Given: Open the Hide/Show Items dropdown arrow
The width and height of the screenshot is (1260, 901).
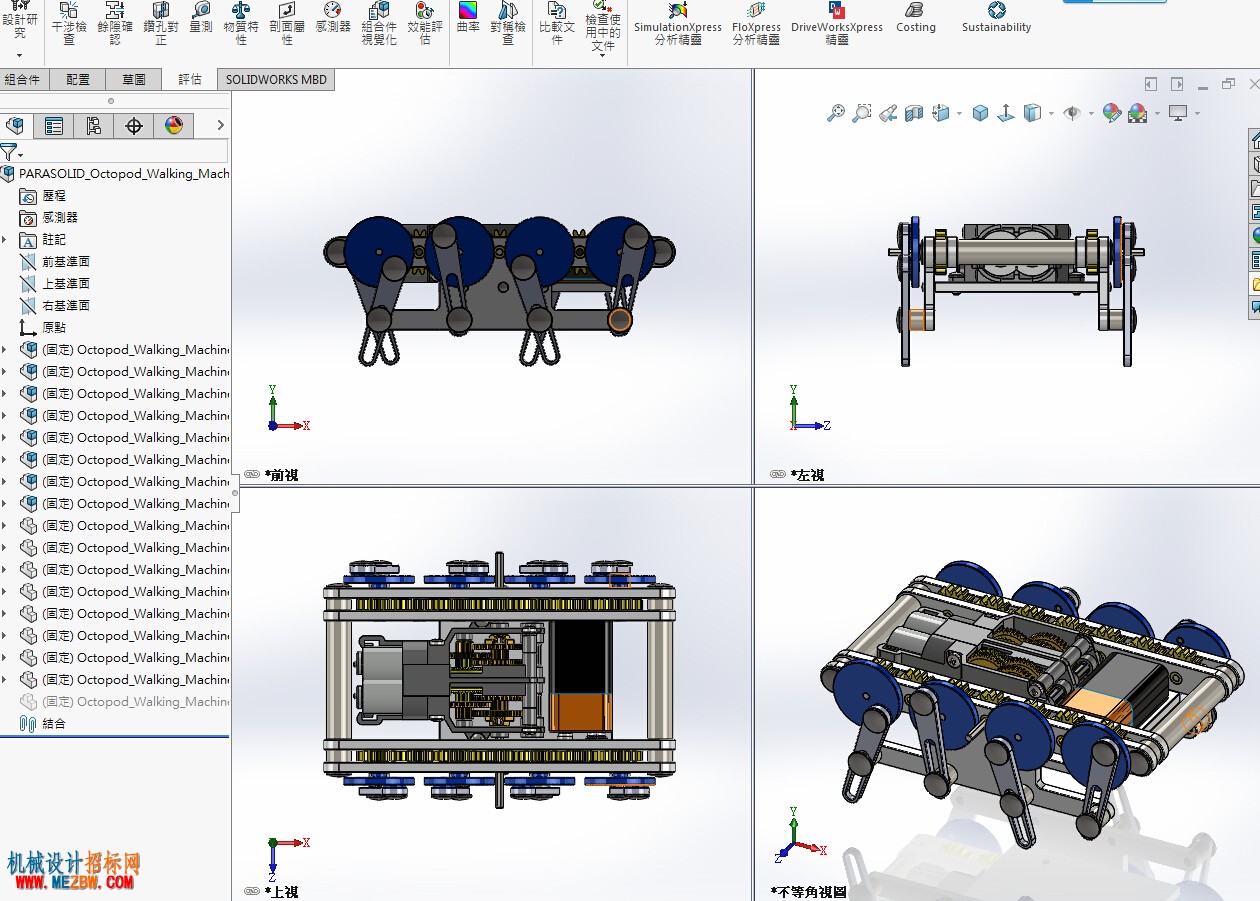Looking at the screenshot, I should click(1091, 114).
